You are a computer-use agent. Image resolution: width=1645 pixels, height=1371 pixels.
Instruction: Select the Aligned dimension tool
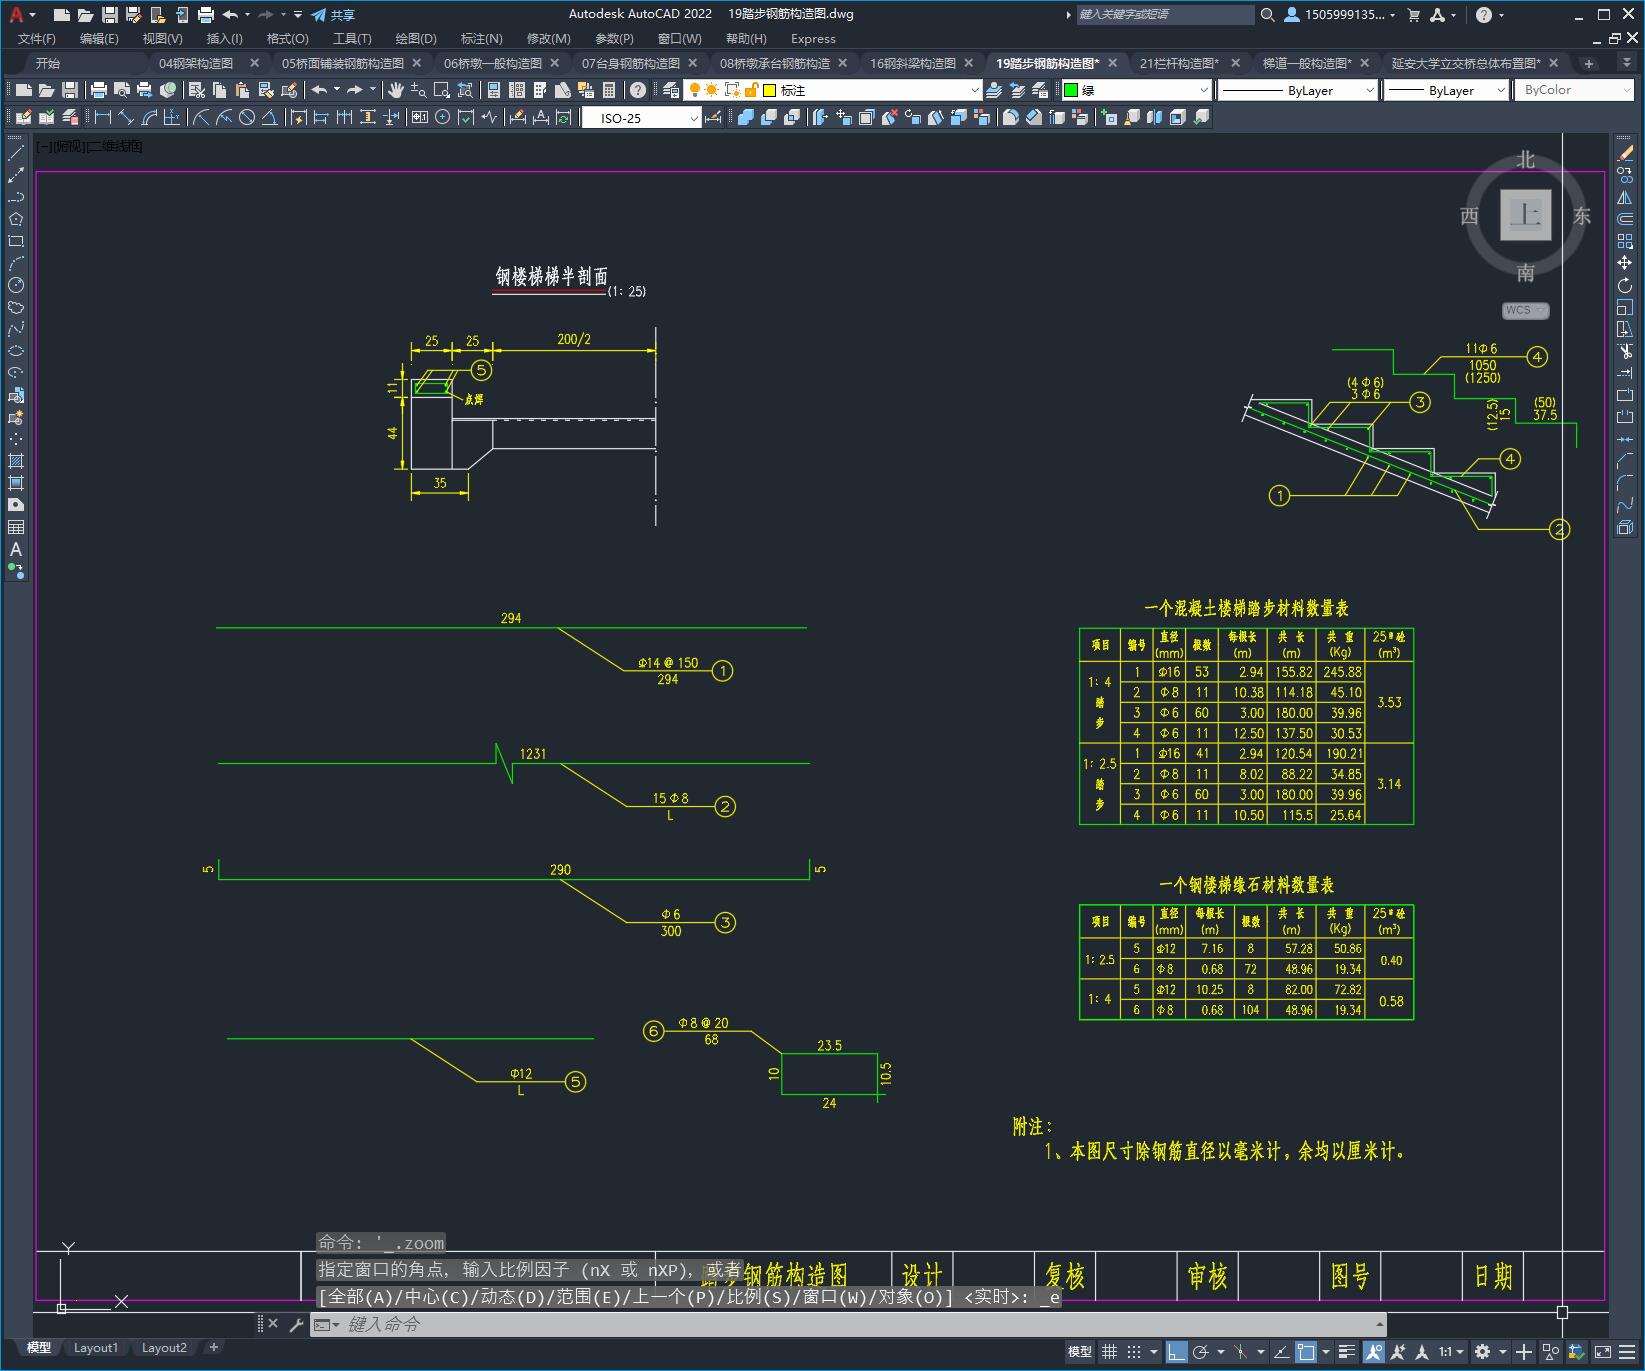[126, 117]
